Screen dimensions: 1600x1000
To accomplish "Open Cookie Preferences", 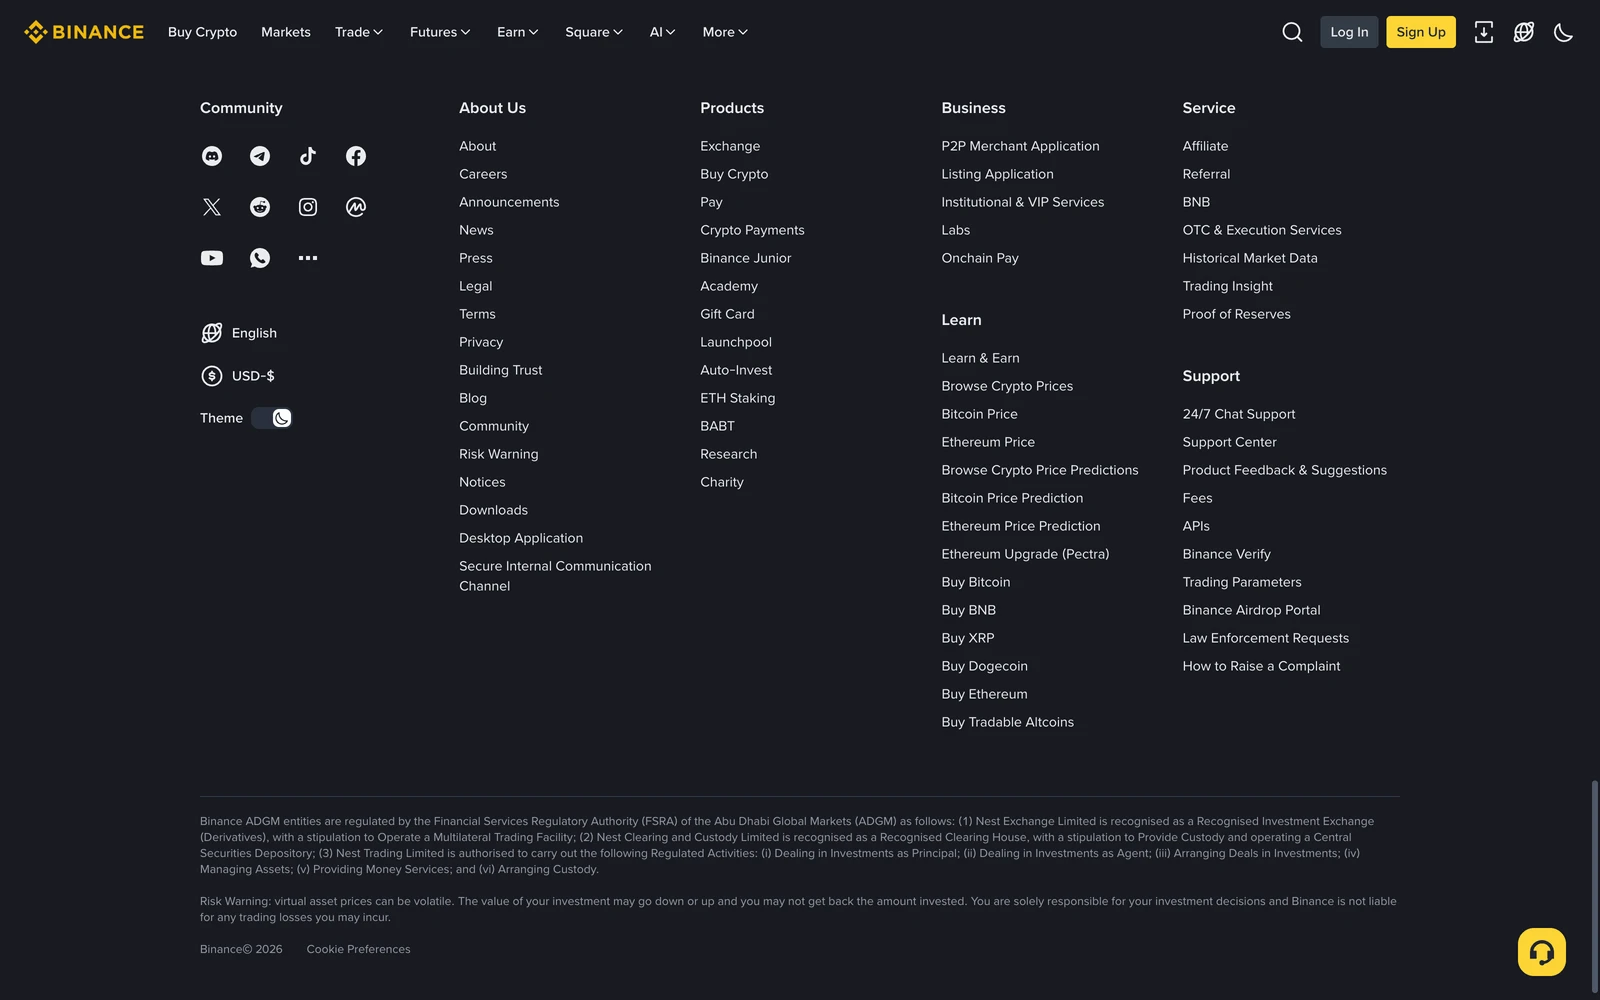I will [358, 949].
